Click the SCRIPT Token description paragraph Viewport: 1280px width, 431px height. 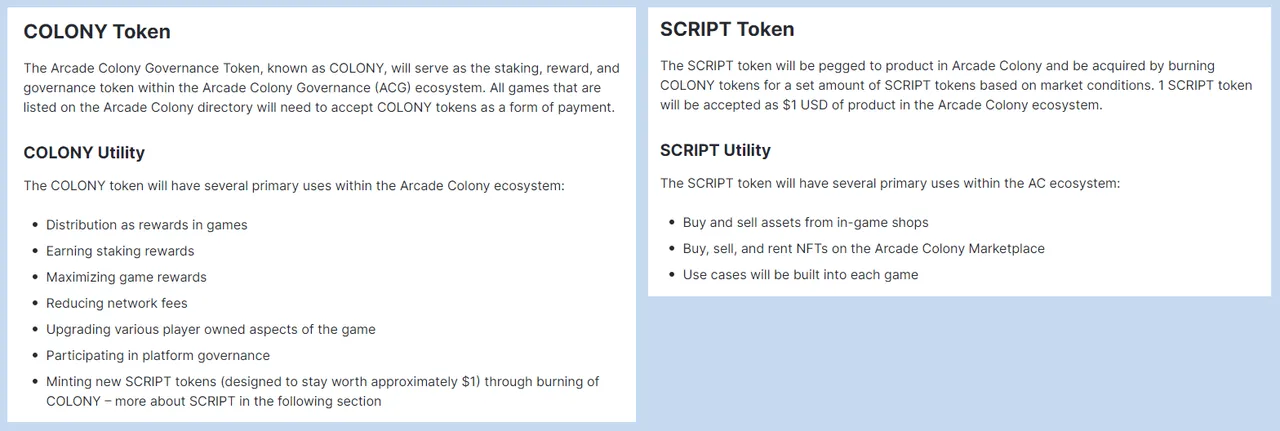(956, 86)
